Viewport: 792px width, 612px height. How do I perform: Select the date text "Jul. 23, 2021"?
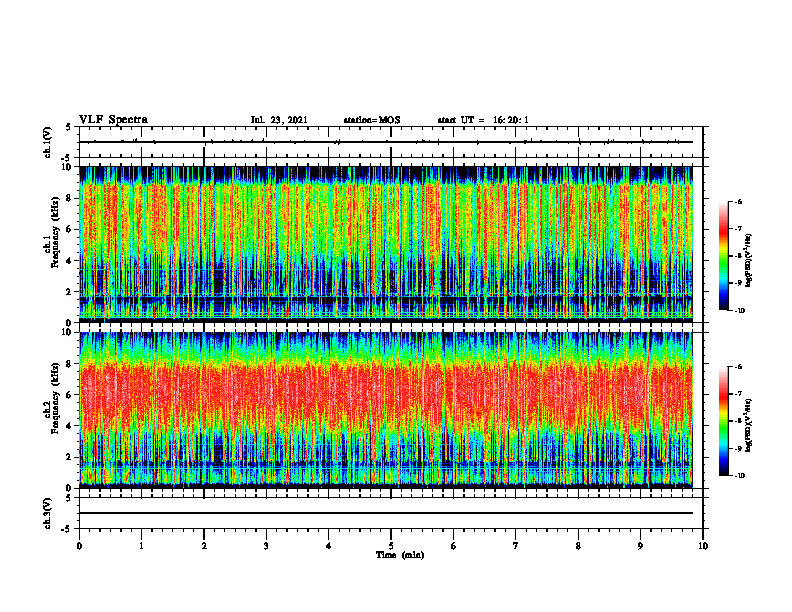pyautogui.click(x=279, y=120)
